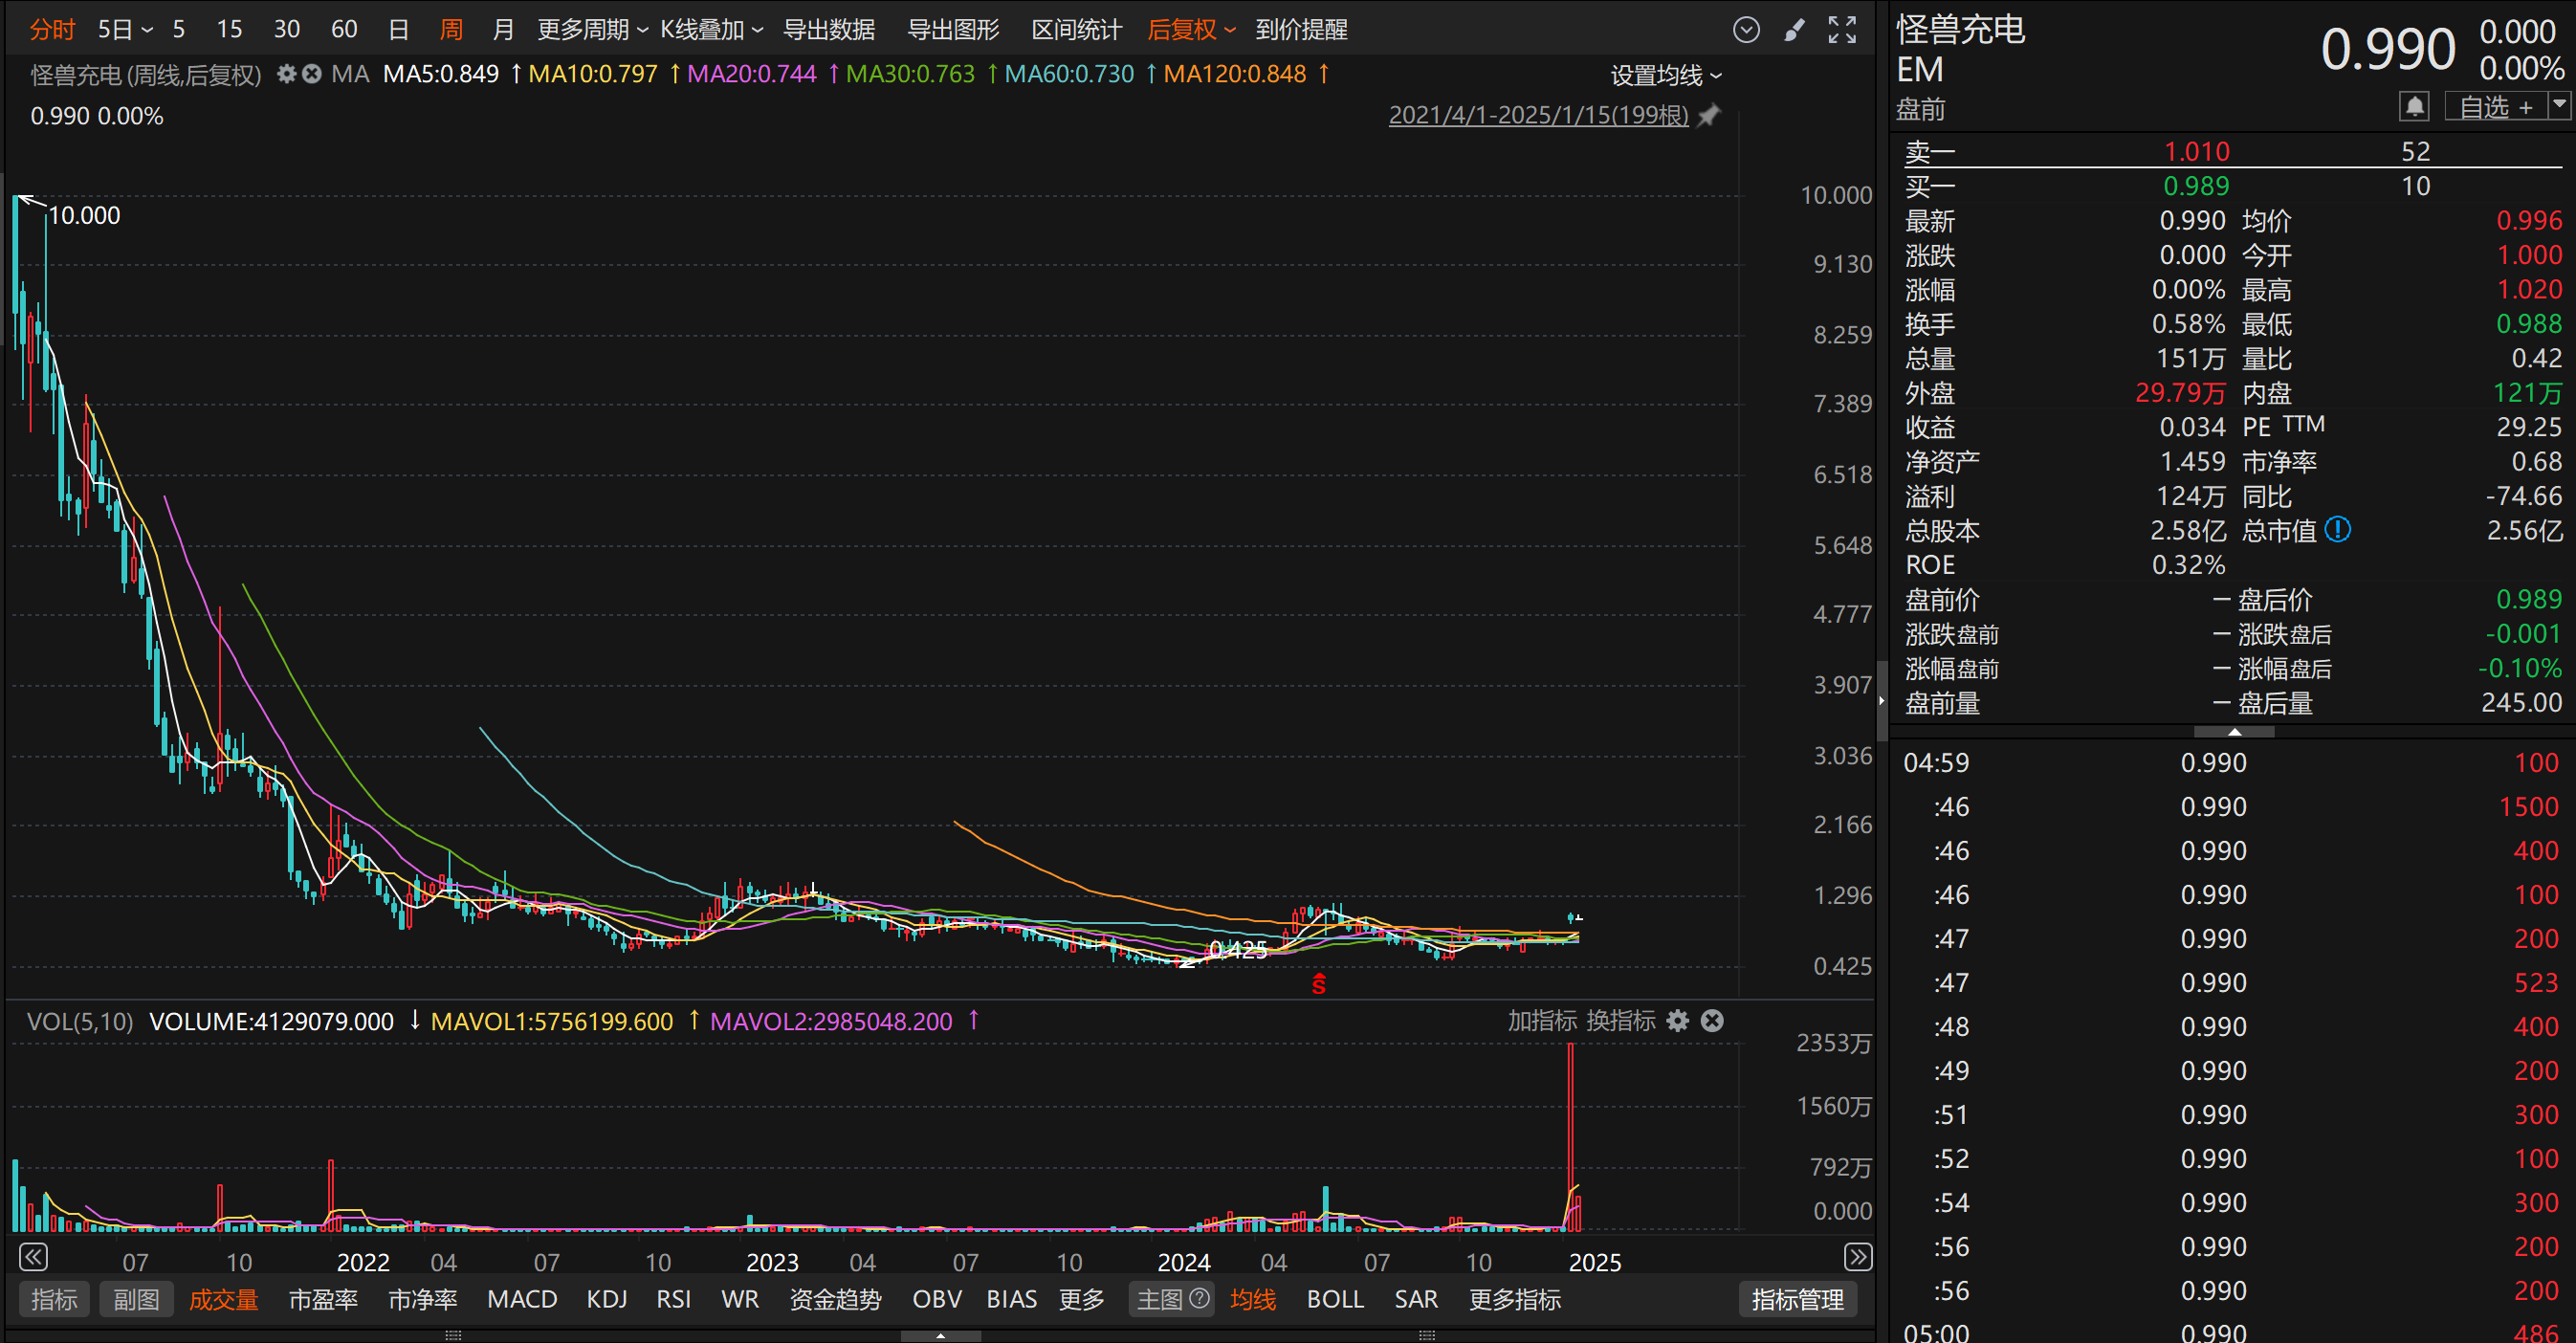This screenshot has height=1343, width=2576.
Task: Click the 买一 price 0.989
Action: (x=2196, y=186)
